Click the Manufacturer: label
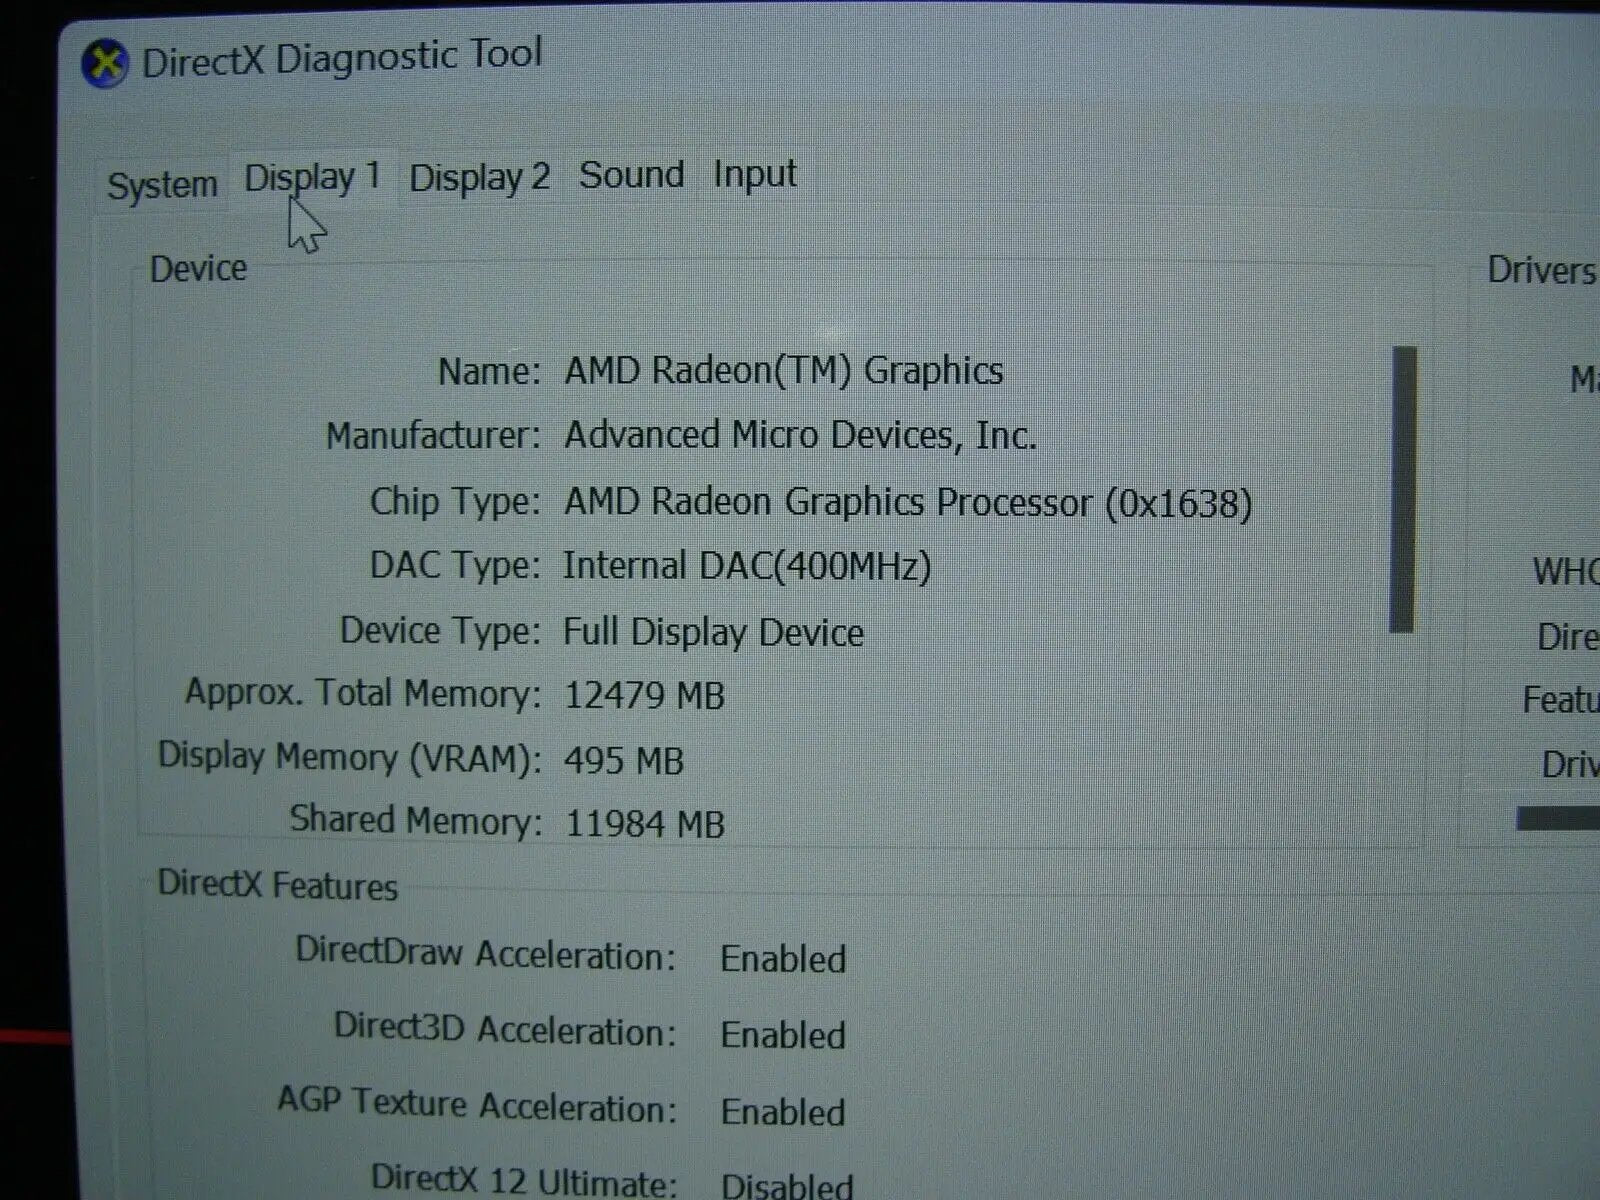The image size is (1600, 1200). (x=433, y=435)
